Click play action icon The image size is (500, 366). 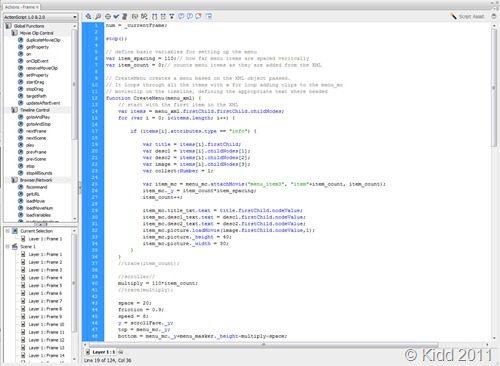21,145
